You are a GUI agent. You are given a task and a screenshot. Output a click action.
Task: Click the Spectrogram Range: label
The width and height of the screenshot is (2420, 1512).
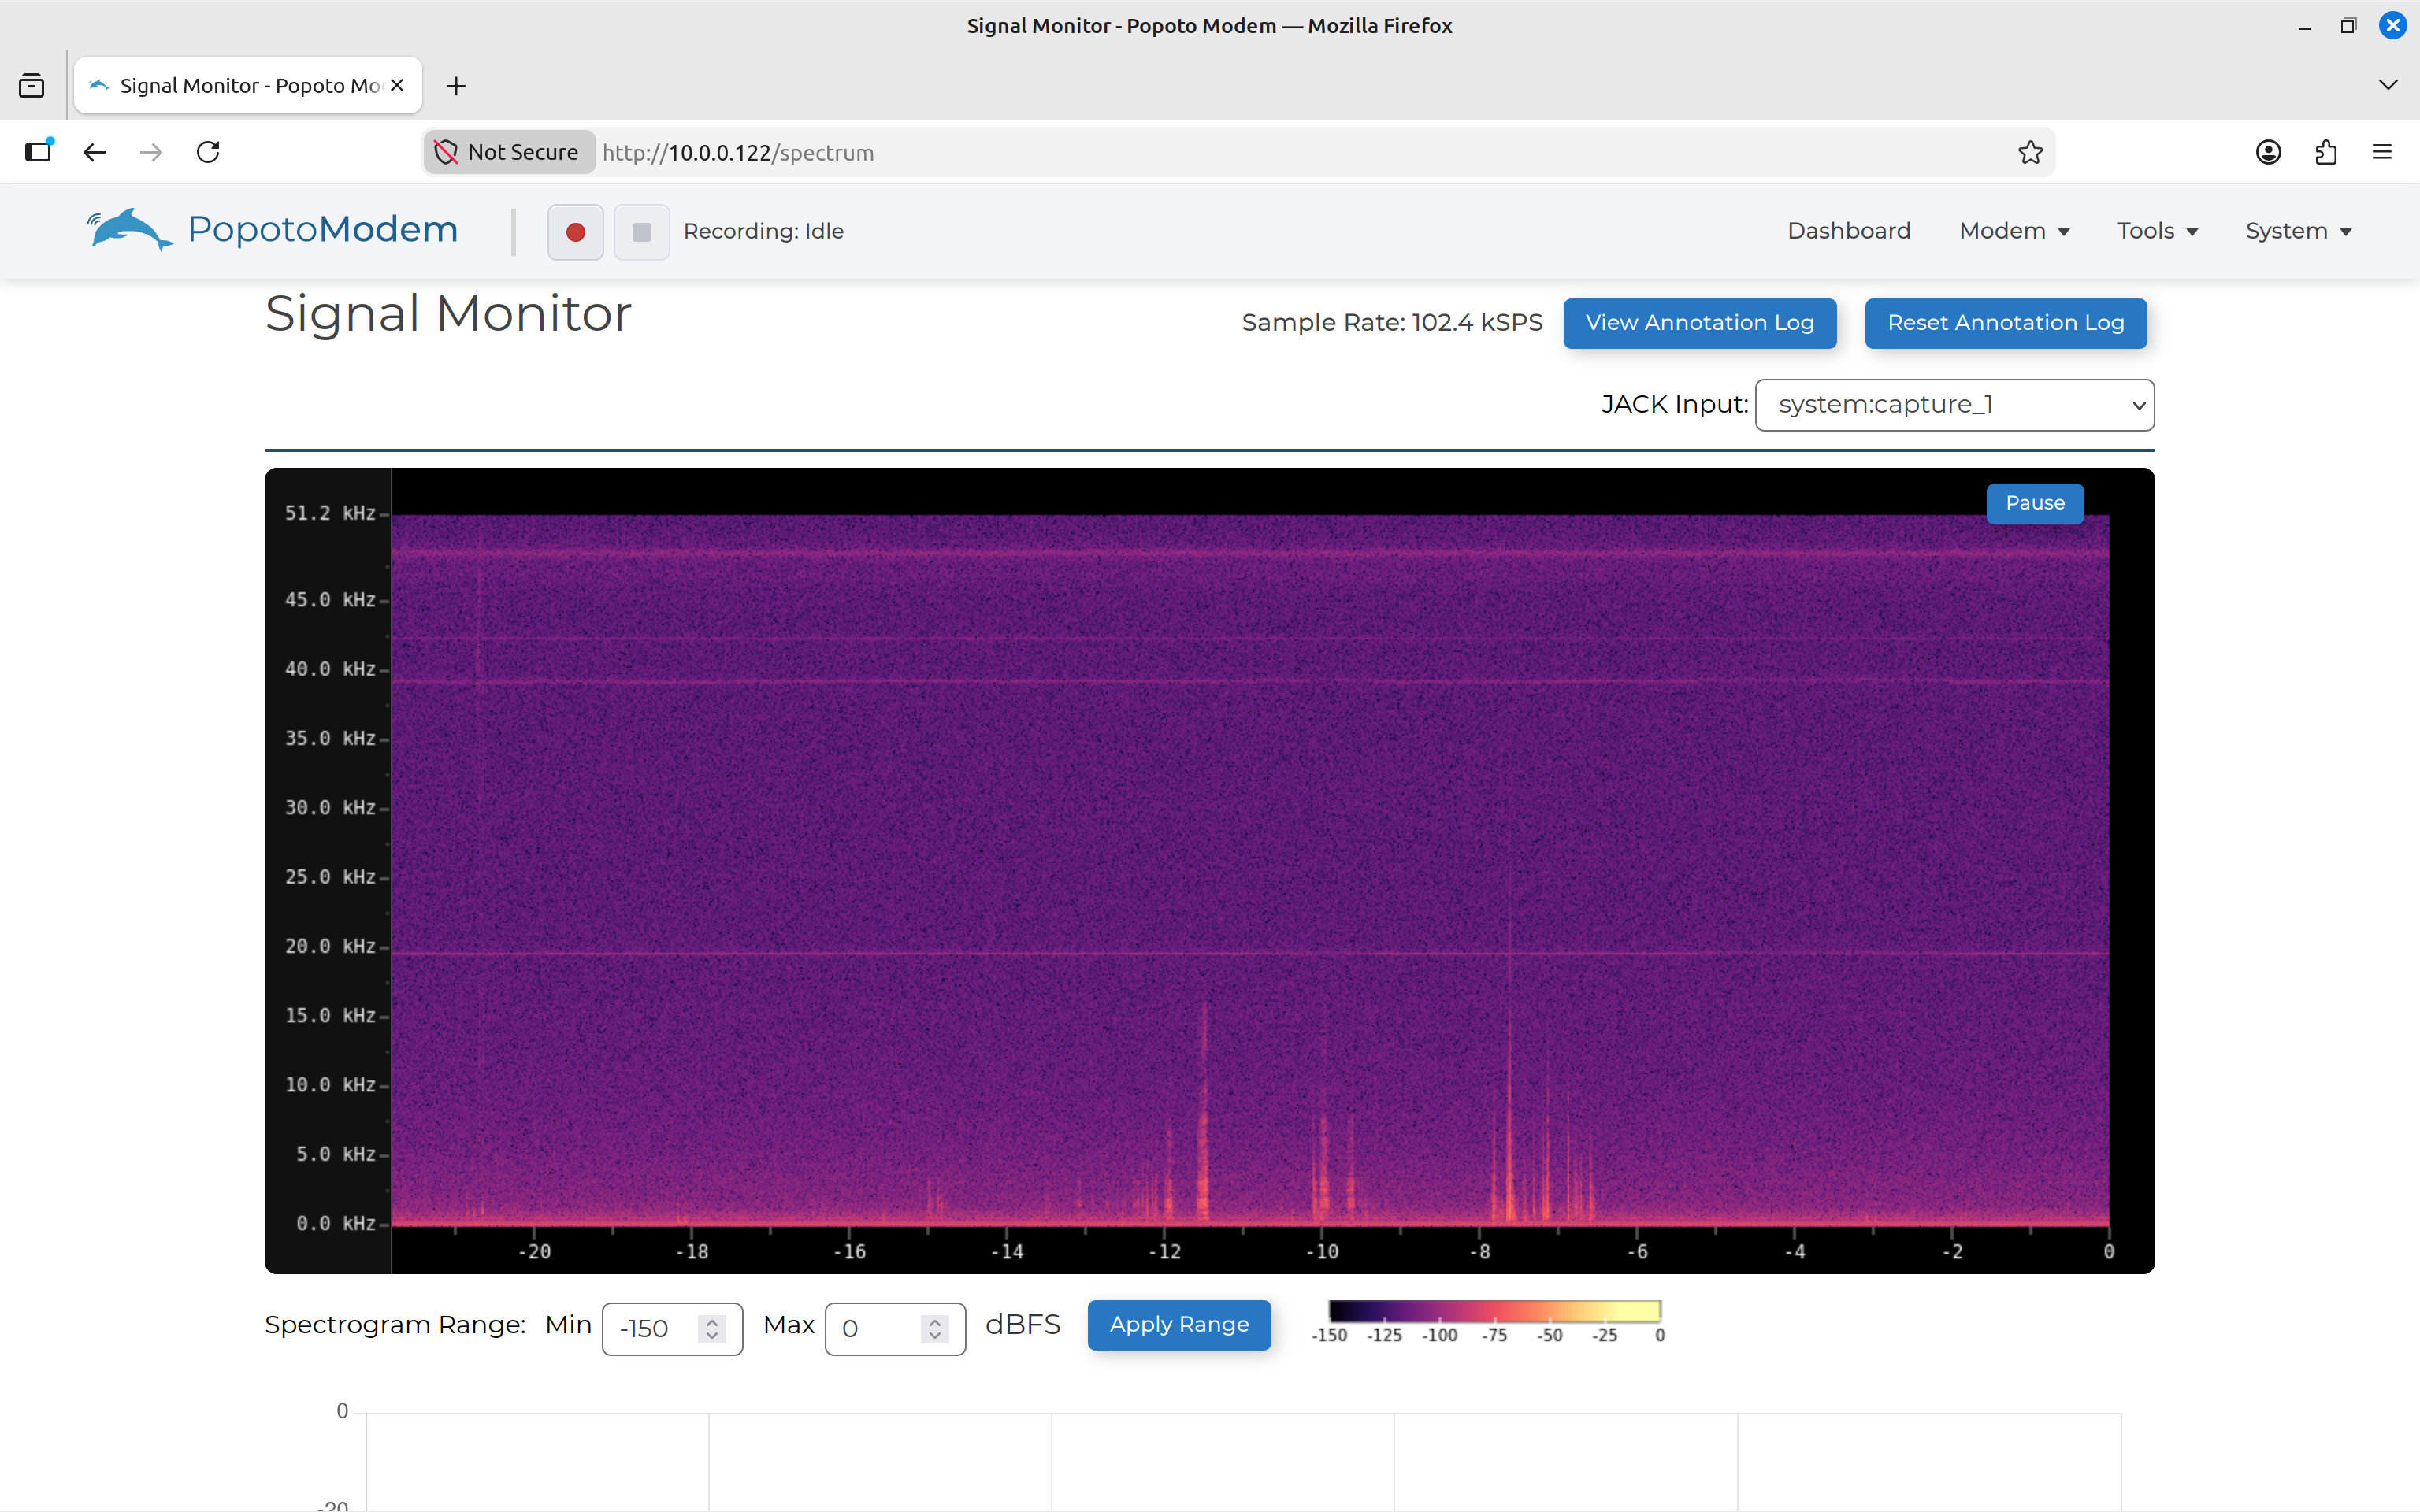pos(395,1325)
